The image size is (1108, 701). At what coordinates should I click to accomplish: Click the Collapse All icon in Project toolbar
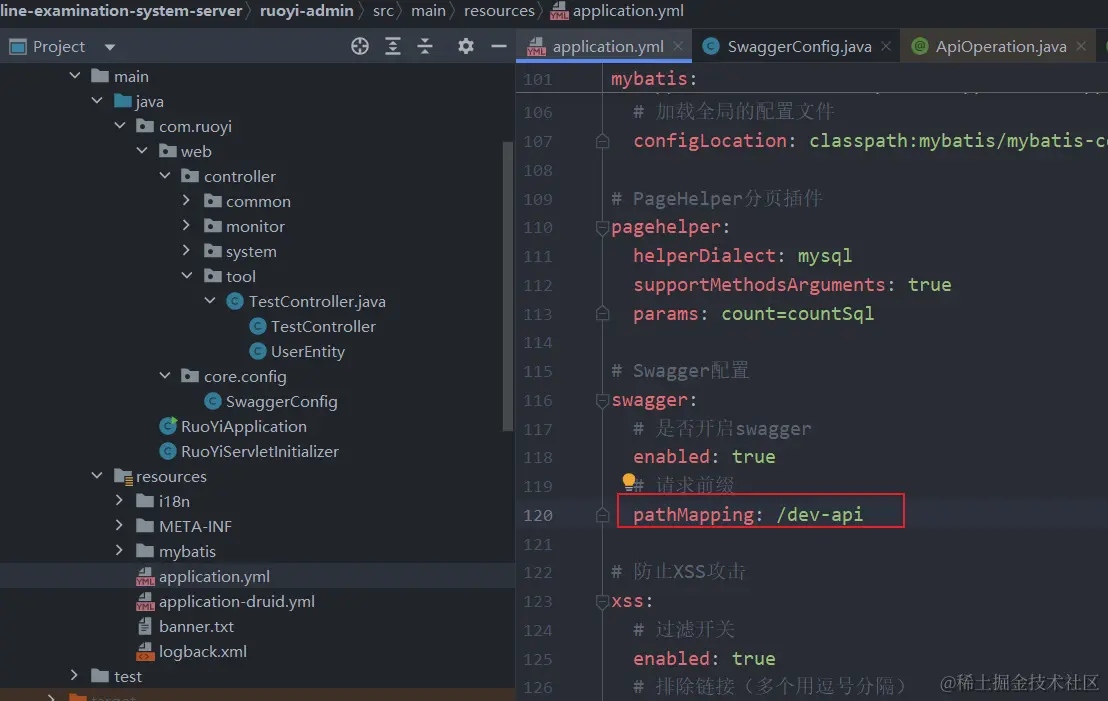click(x=425, y=47)
